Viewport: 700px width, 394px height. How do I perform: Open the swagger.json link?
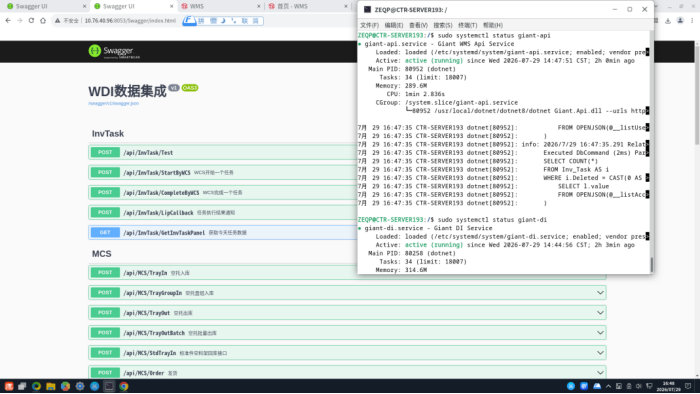pyautogui.click(x=113, y=104)
